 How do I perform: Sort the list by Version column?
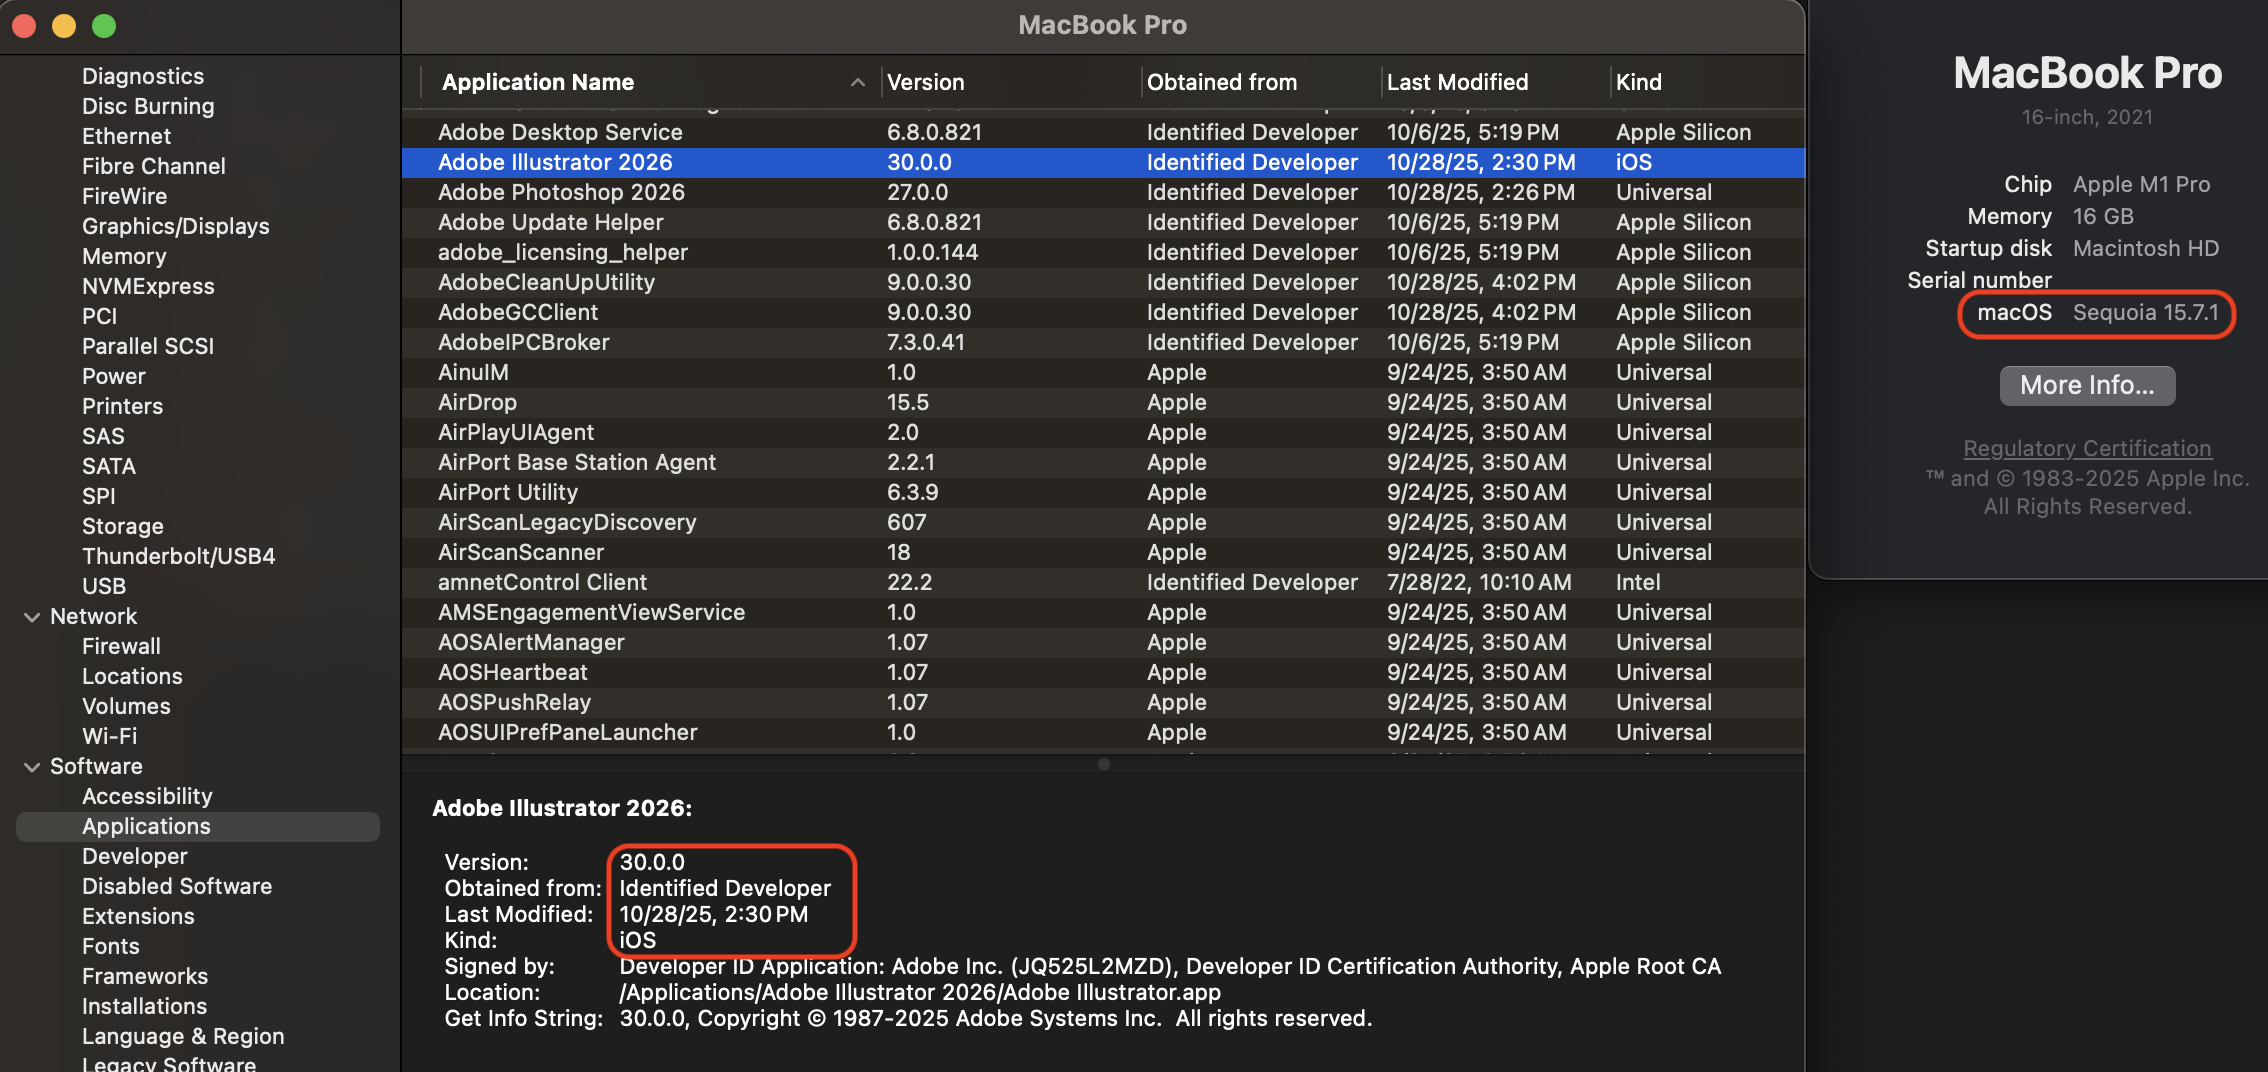click(925, 82)
